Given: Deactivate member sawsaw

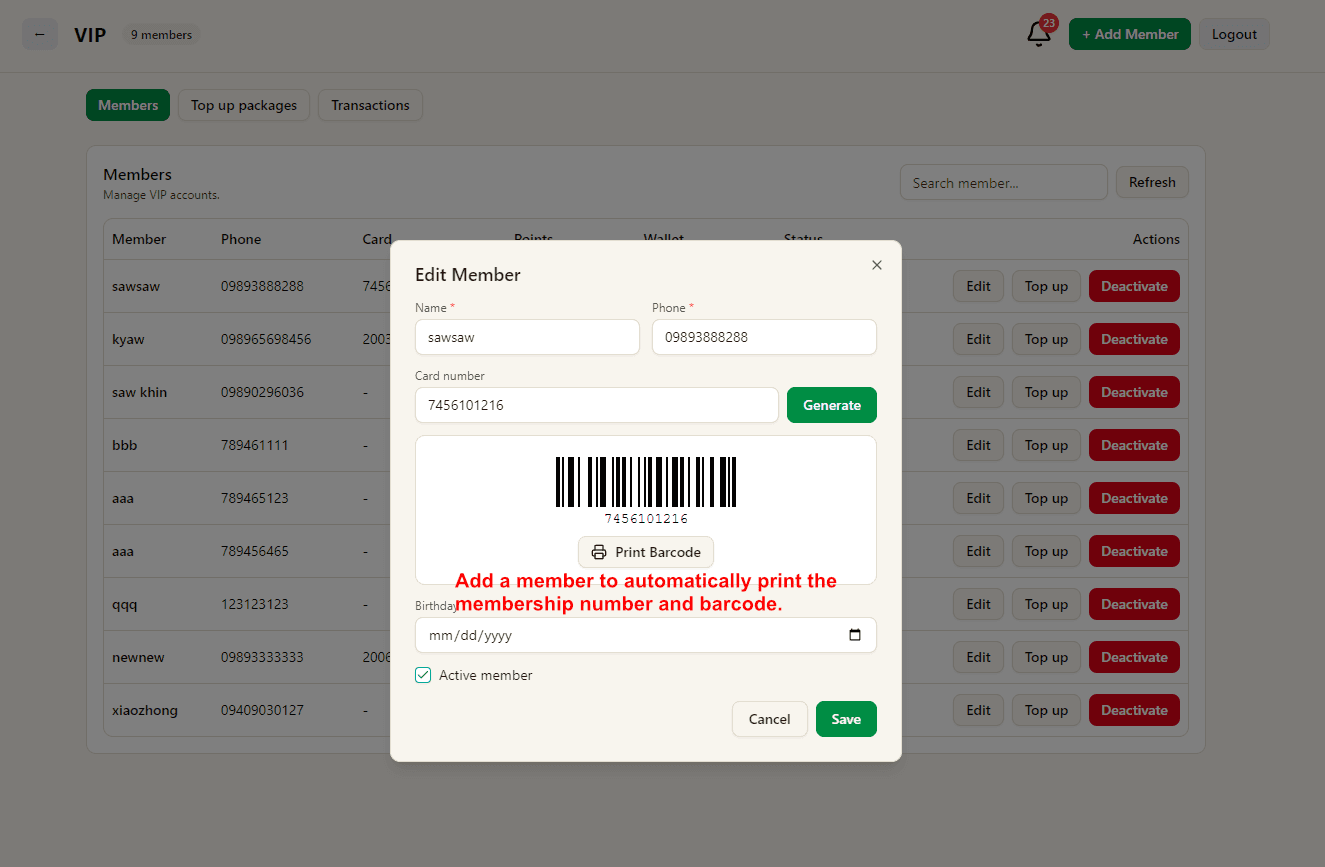Looking at the screenshot, I should [x=1134, y=286].
